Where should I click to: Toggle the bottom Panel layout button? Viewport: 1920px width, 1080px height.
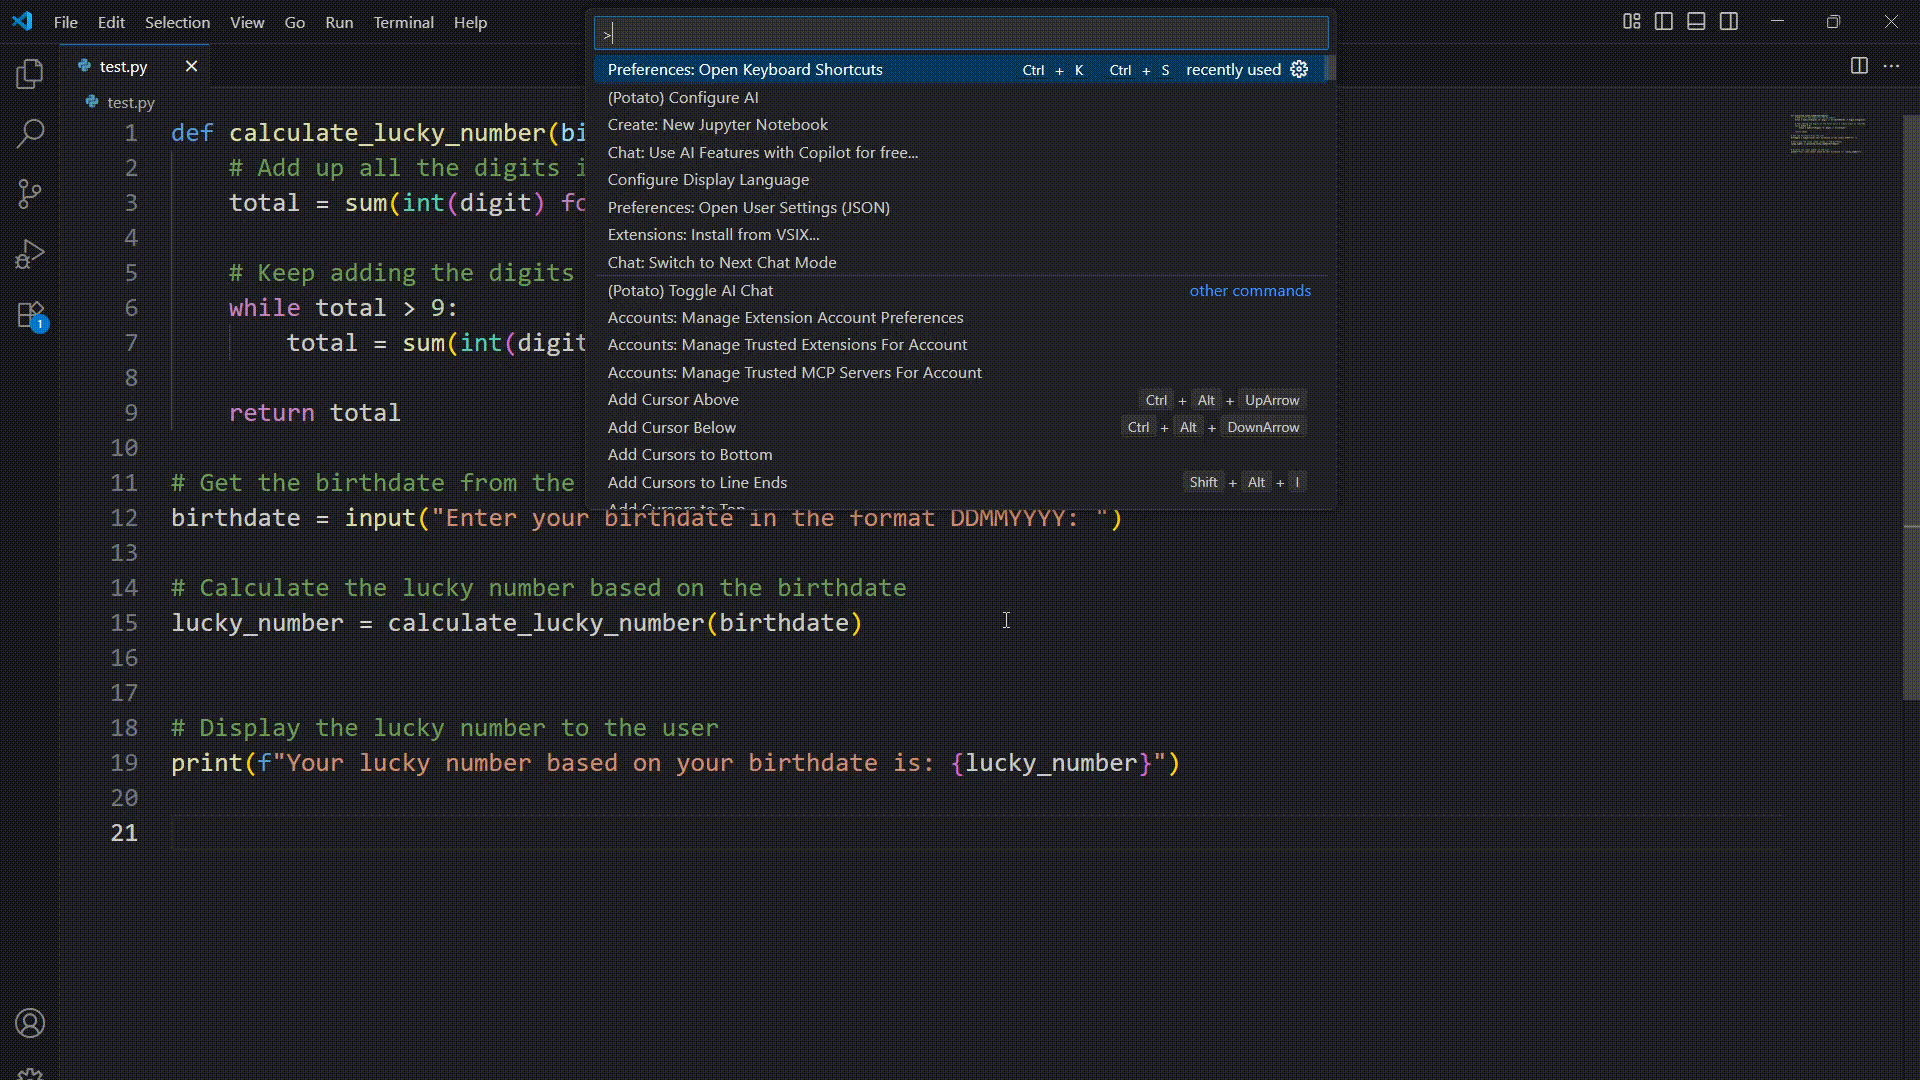click(x=1696, y=21)
